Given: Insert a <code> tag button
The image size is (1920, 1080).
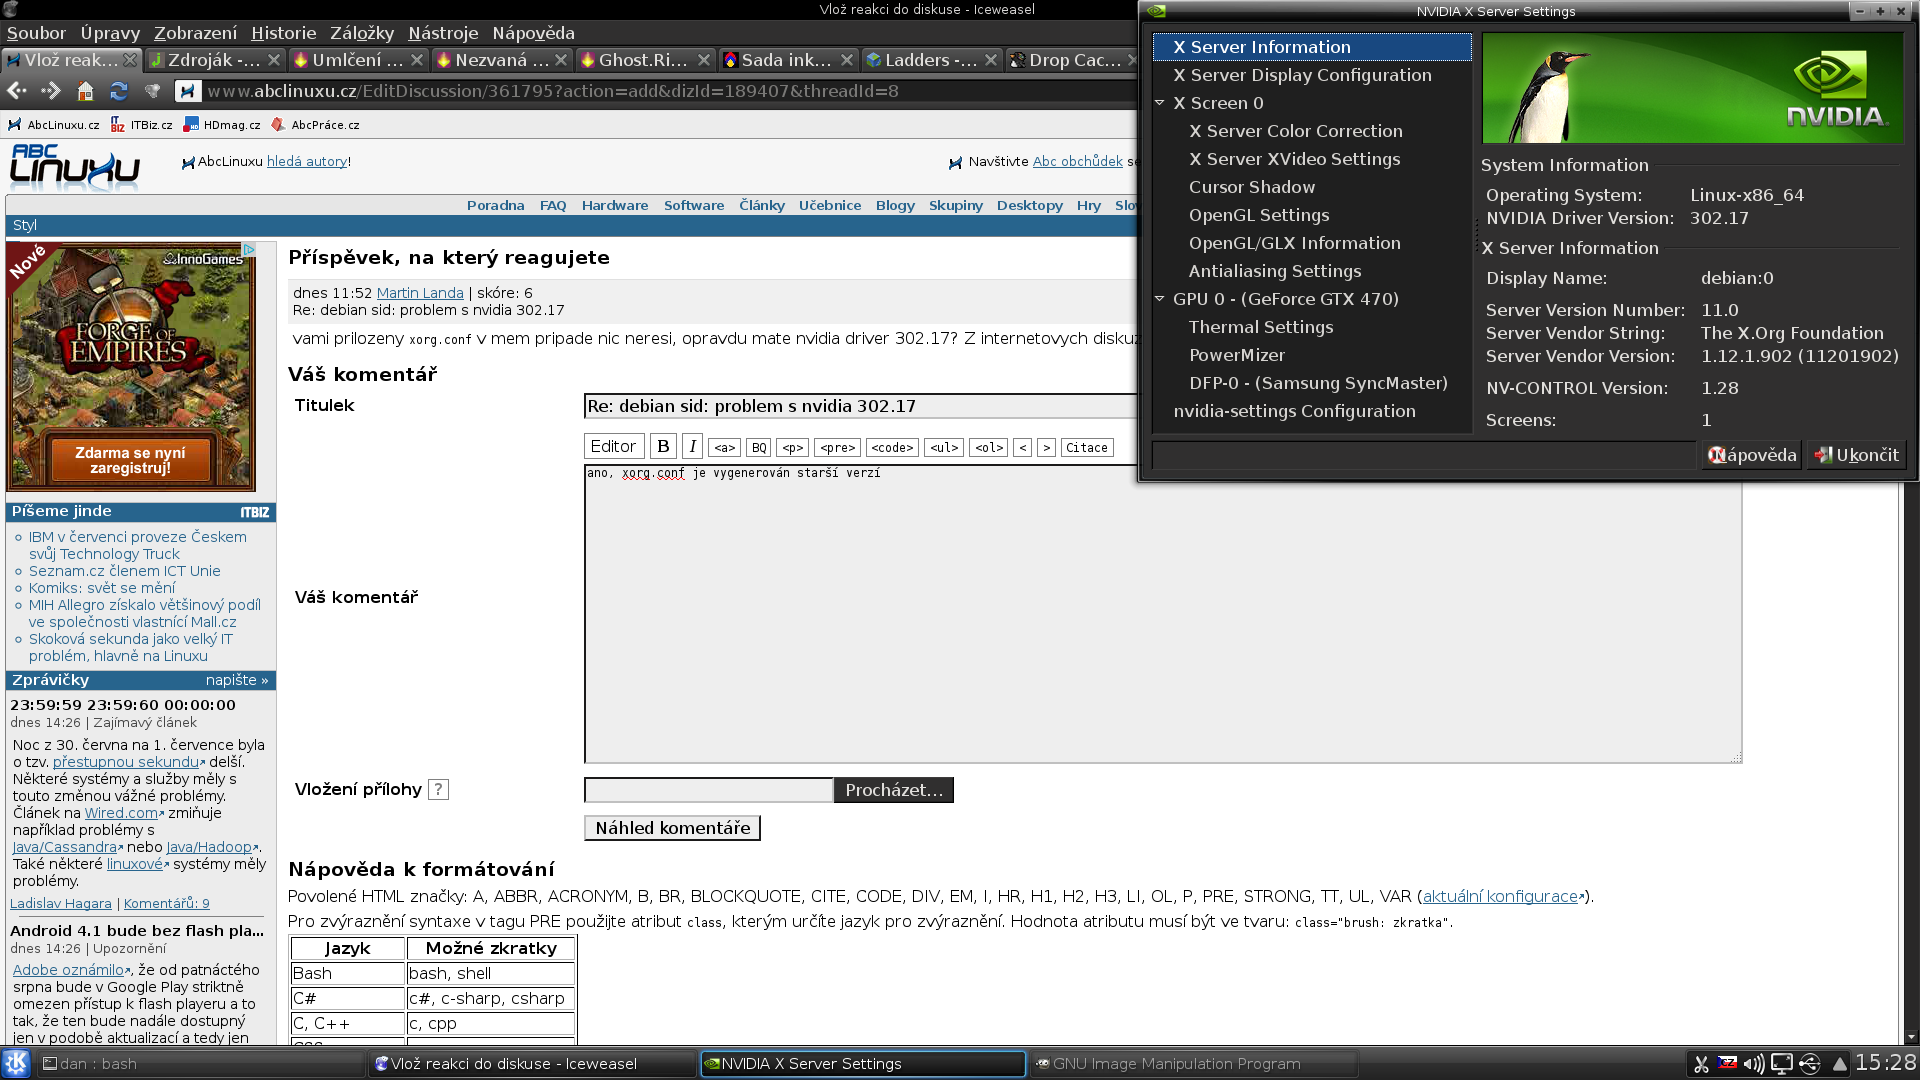Looking at the screenshot, I should (x=892, y=448).
